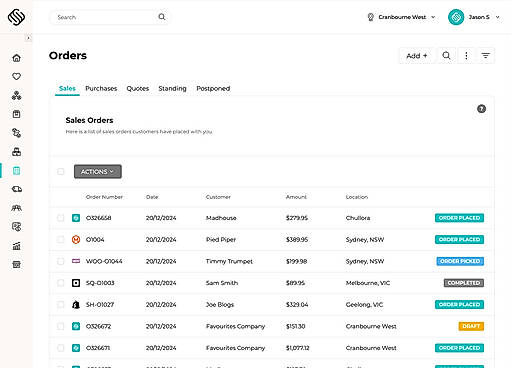Sort by Customer column header

(x=218, y=197)
